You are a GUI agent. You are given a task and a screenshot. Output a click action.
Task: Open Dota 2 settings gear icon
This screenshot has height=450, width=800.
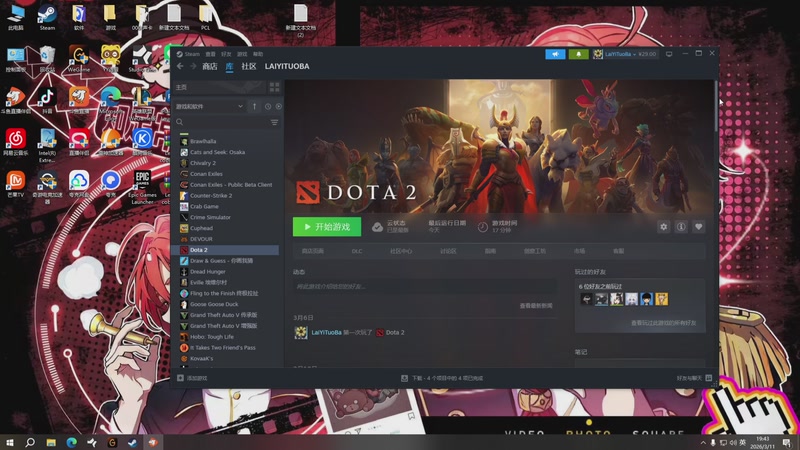663,227
